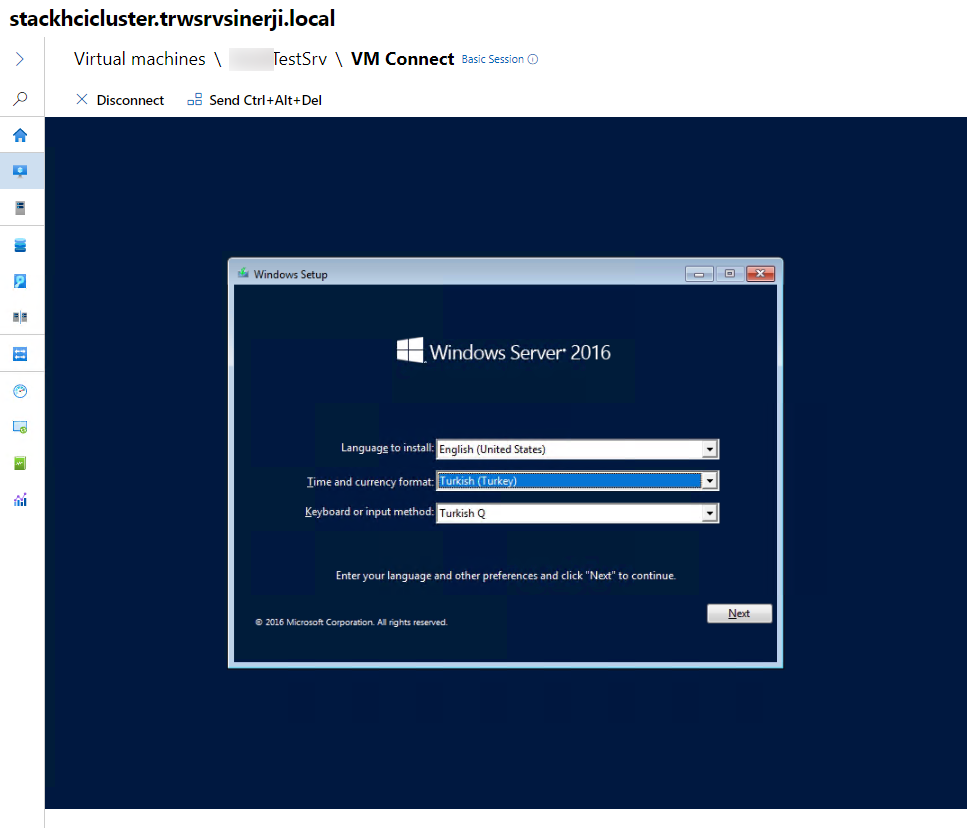980x828 pixels.
Task: Open the purple bar chart icon
Action: point(20,500)
